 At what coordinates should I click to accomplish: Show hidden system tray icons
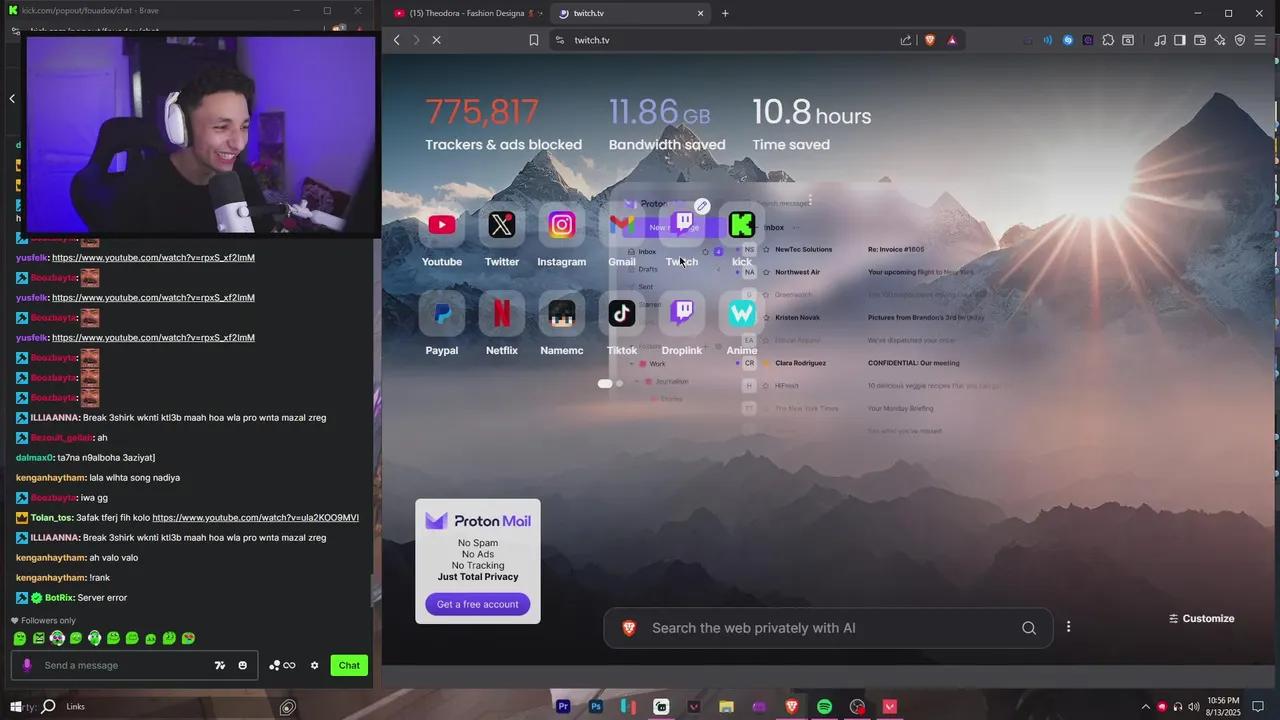tap(1145, 707)
